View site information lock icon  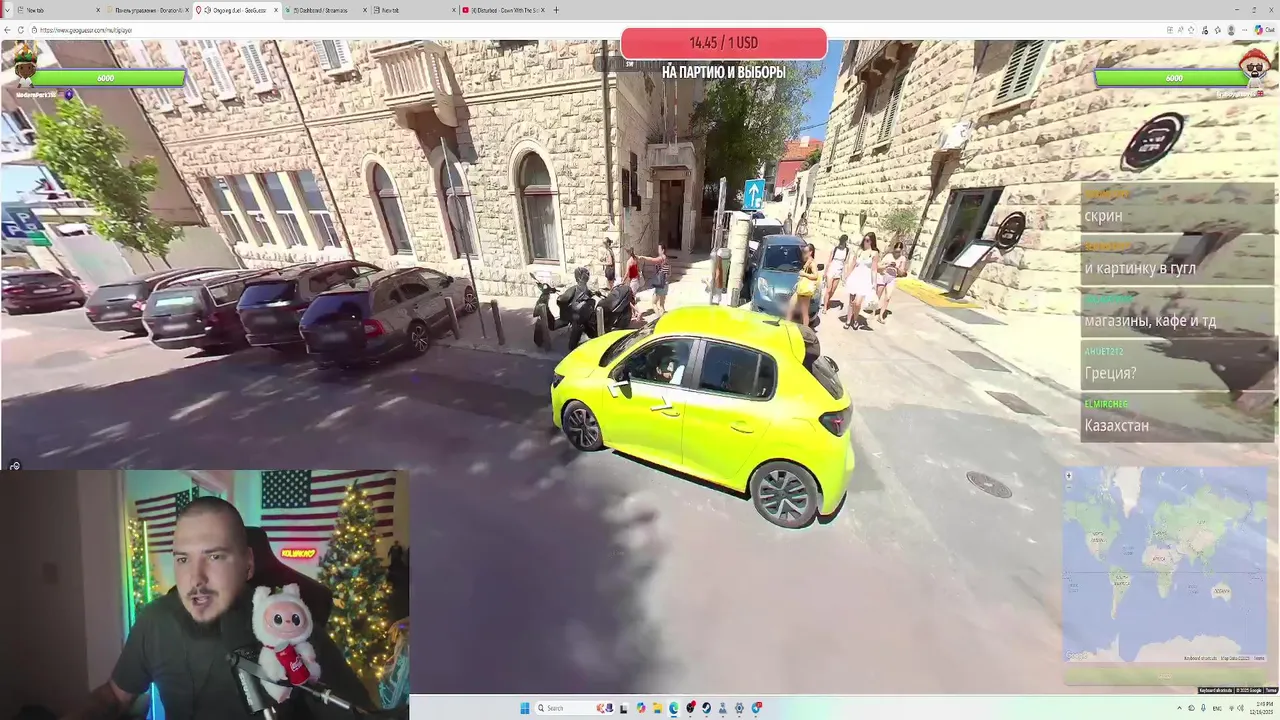(x=34, y=30)
